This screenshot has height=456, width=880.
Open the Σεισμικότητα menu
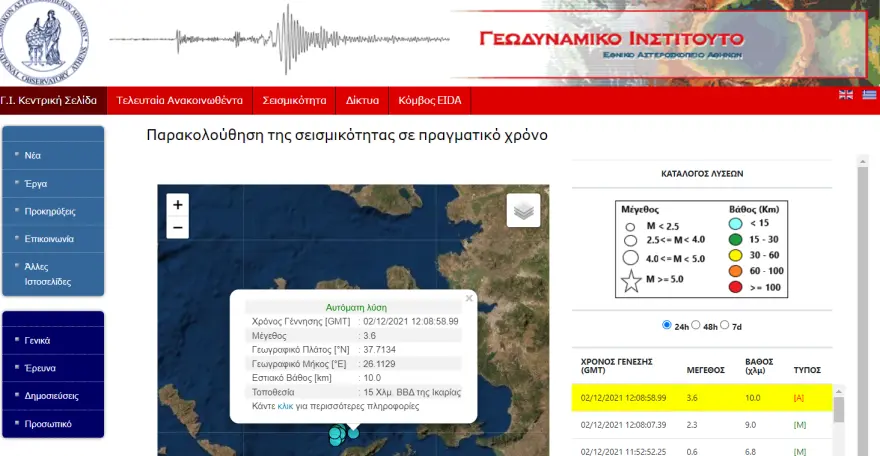click(x=294, y=101)
